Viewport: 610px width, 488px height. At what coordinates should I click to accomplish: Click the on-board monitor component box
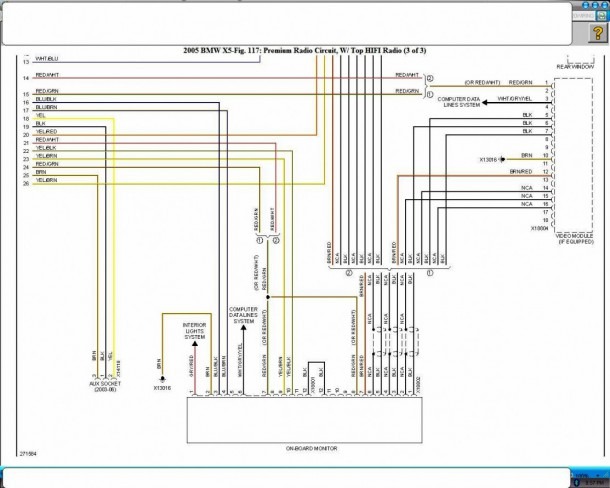click(305, 420)
